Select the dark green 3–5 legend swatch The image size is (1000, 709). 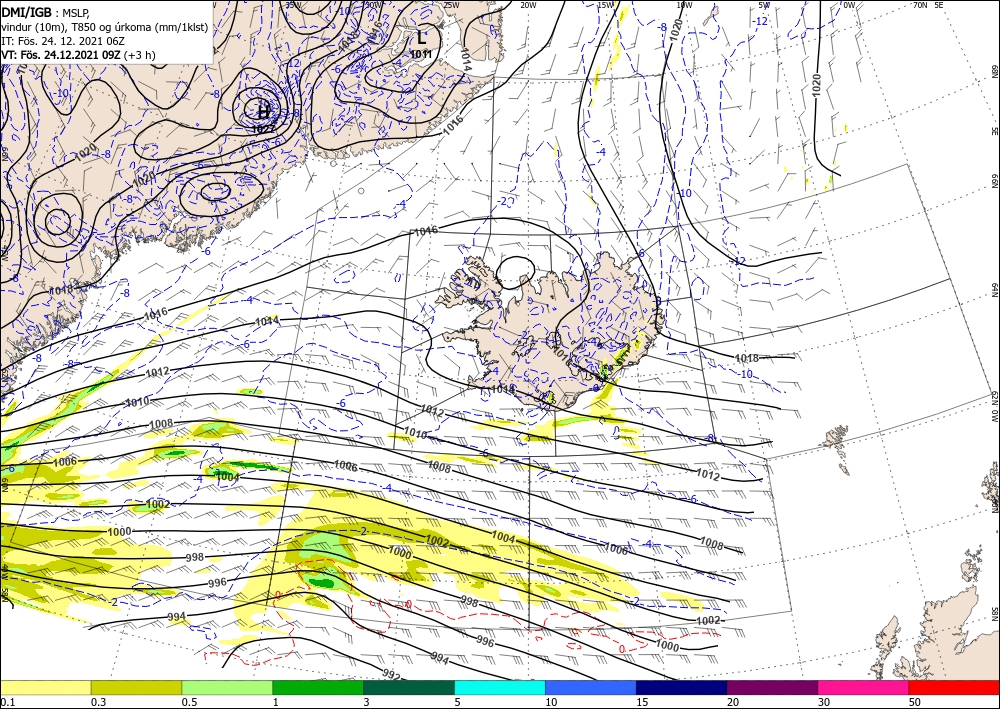pos(409,687)
